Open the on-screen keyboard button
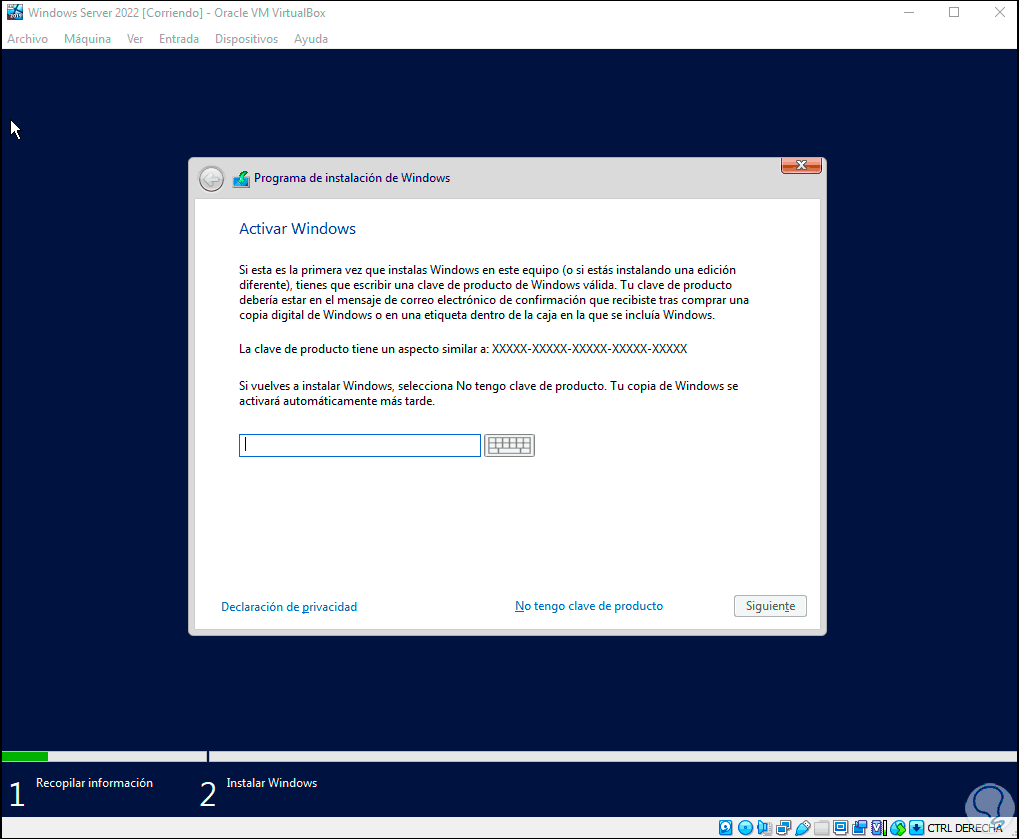 510,445
